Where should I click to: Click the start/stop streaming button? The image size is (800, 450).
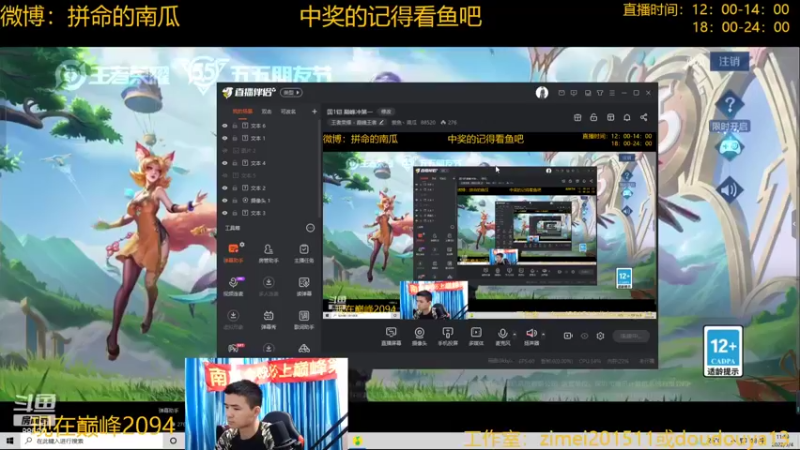coord(631,336)
